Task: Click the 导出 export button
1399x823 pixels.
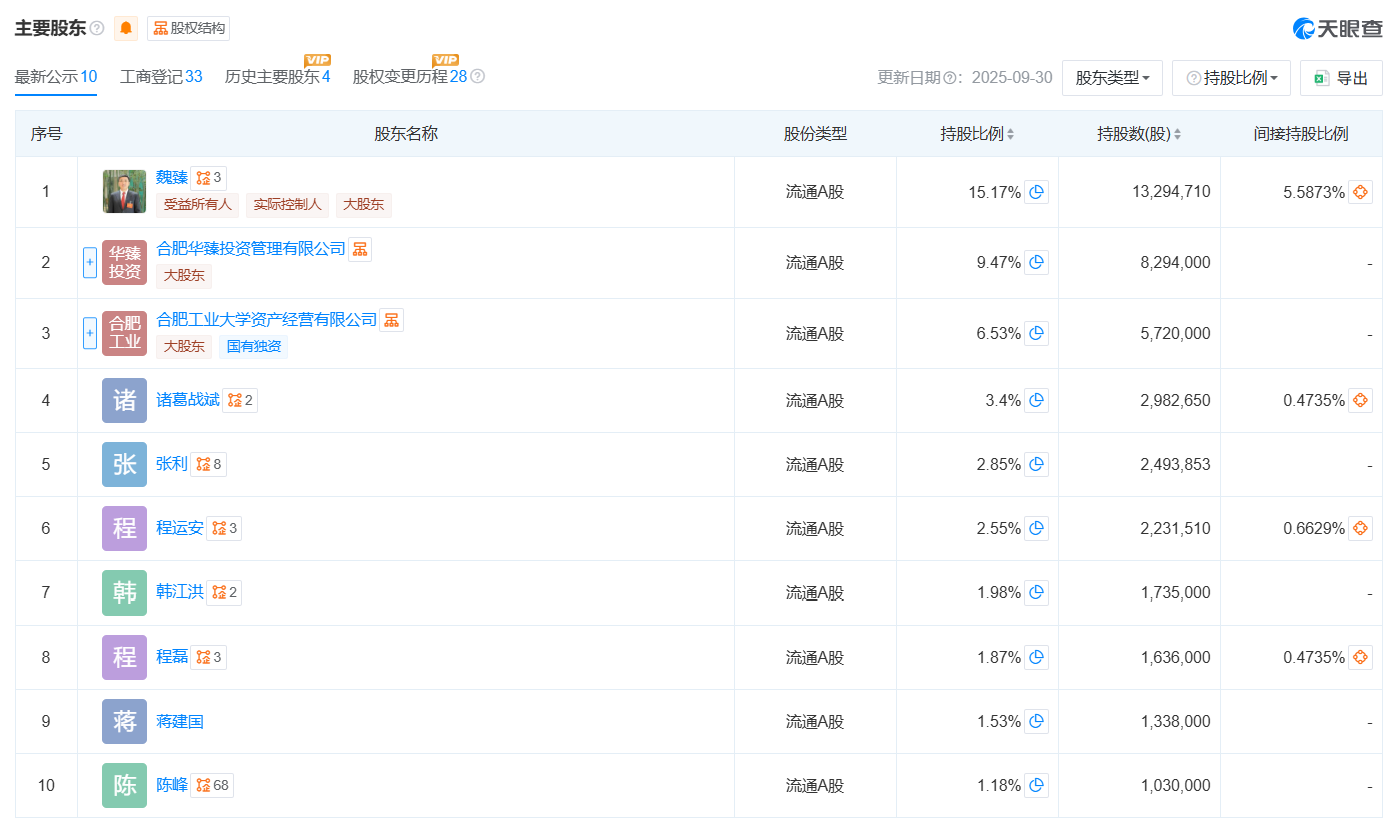Action: 1341,78
